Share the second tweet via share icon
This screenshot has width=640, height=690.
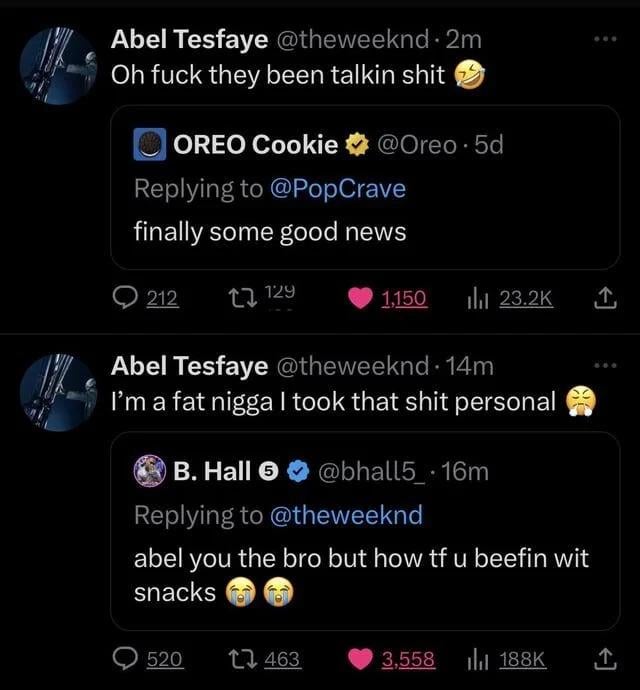[604, 659]
